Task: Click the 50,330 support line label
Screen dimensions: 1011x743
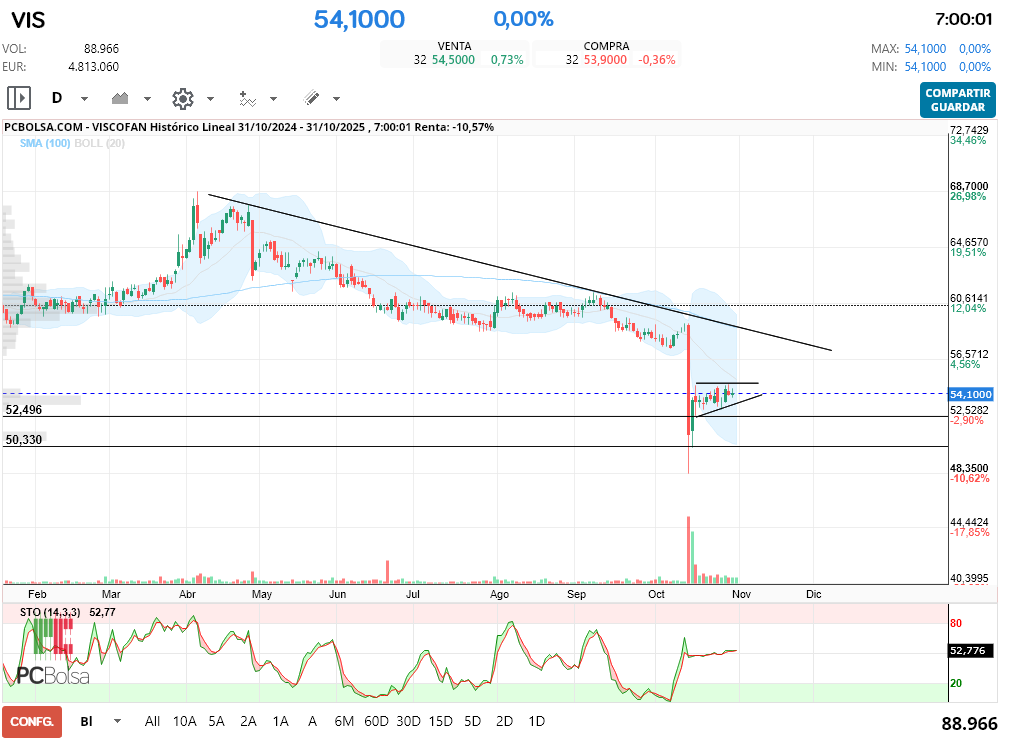Action: (x=24, y=440)
